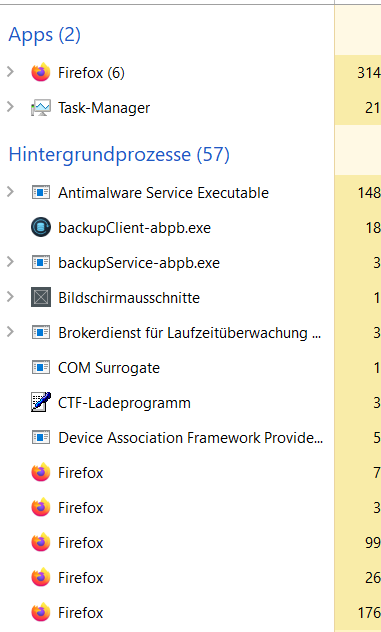Select the Firefox process using 176
The width and height of the screenshot is (381, 632).
[190, 613]
